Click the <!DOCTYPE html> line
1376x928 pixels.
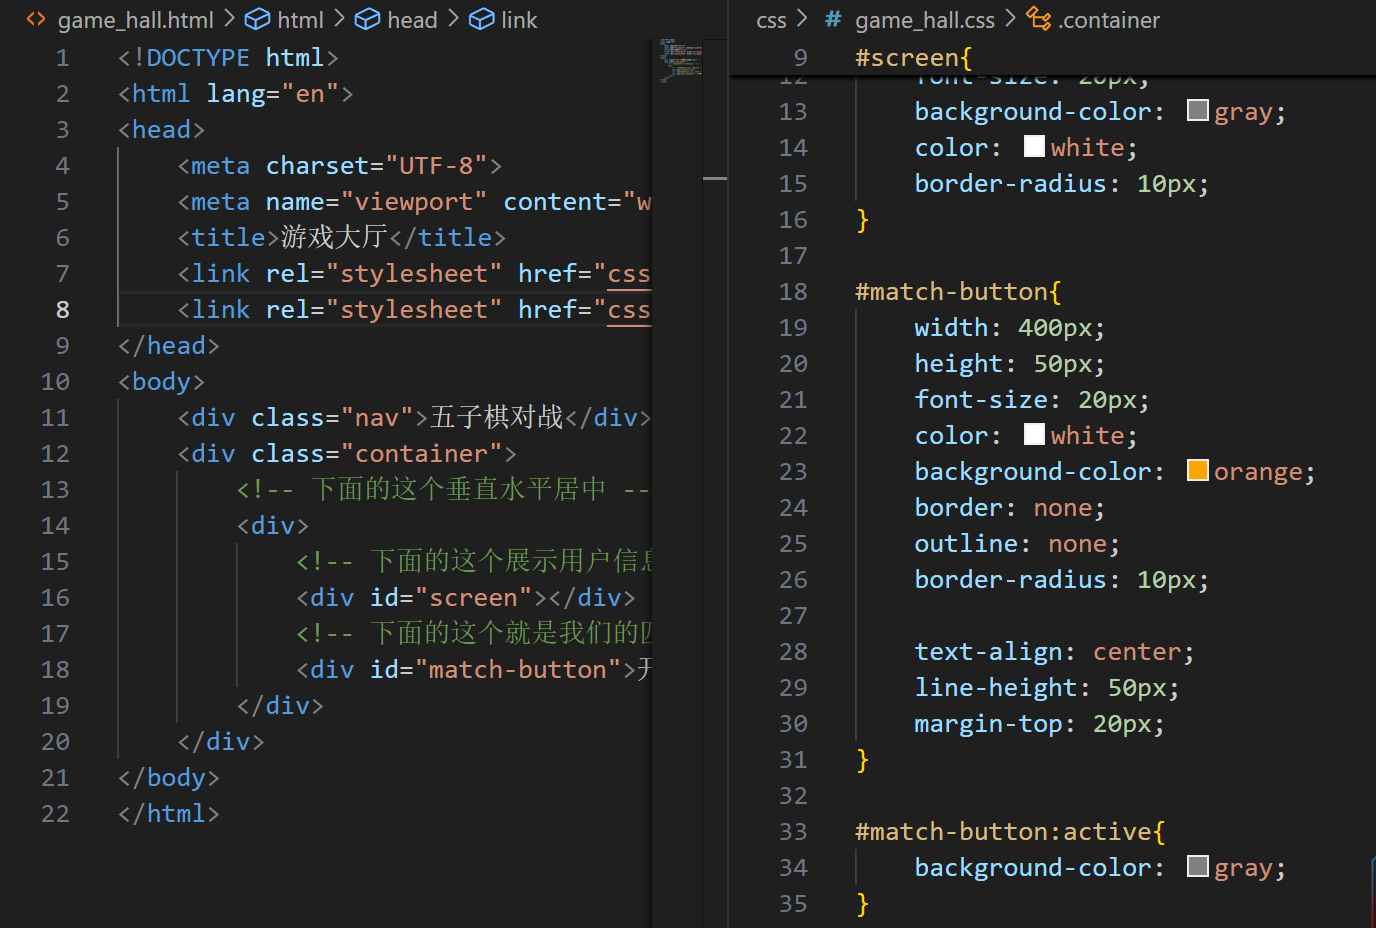pyautogui.click(x=228, y=58)
